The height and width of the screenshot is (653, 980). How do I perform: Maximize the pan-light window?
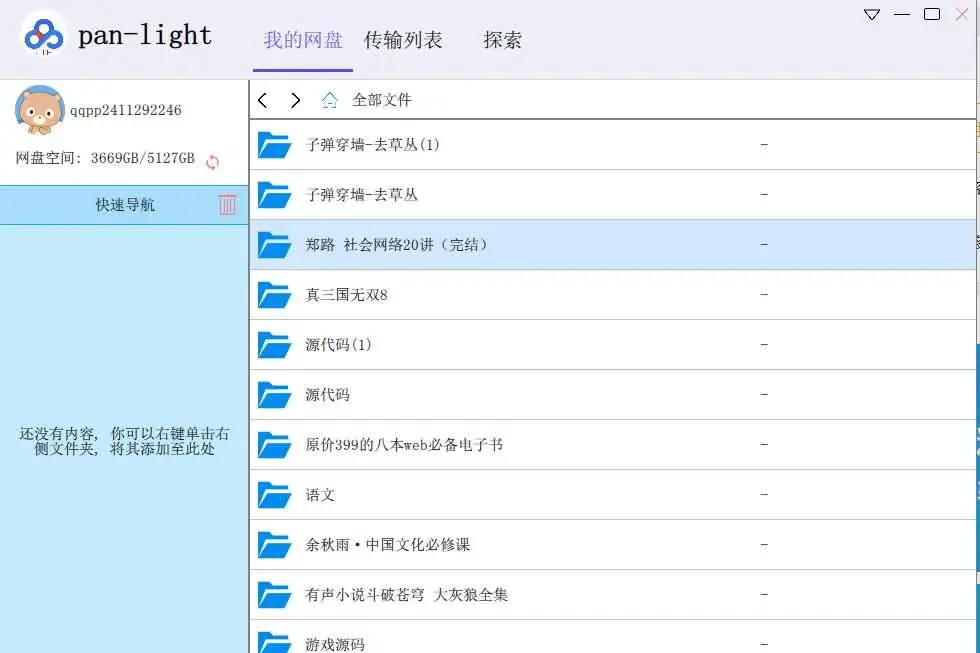click(932, 14)
